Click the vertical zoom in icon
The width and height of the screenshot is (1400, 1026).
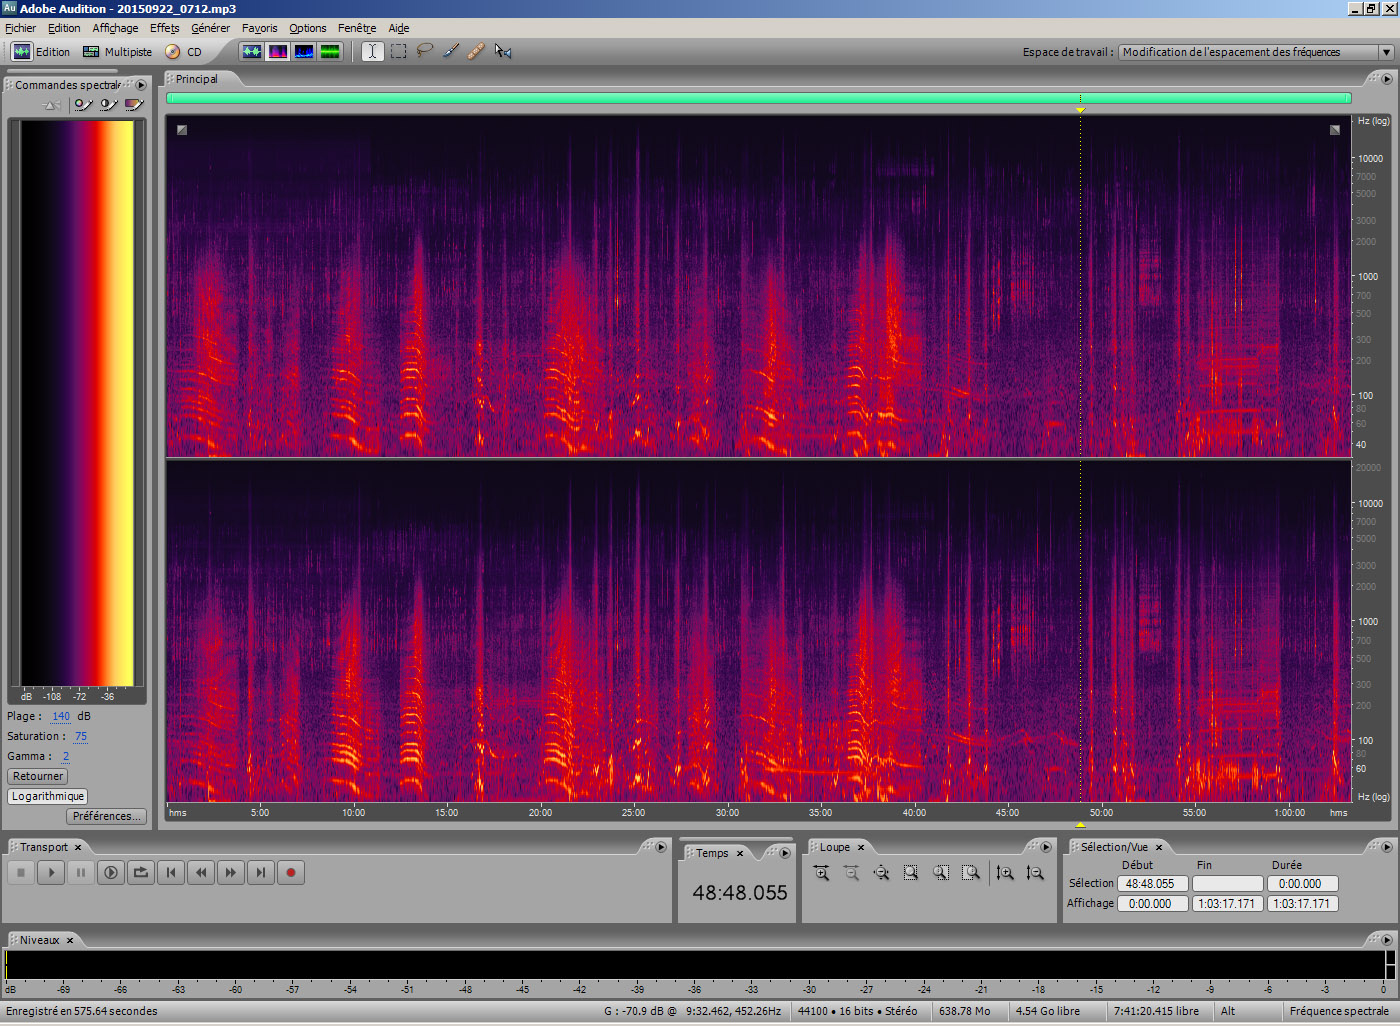(x=1005, y=873)
